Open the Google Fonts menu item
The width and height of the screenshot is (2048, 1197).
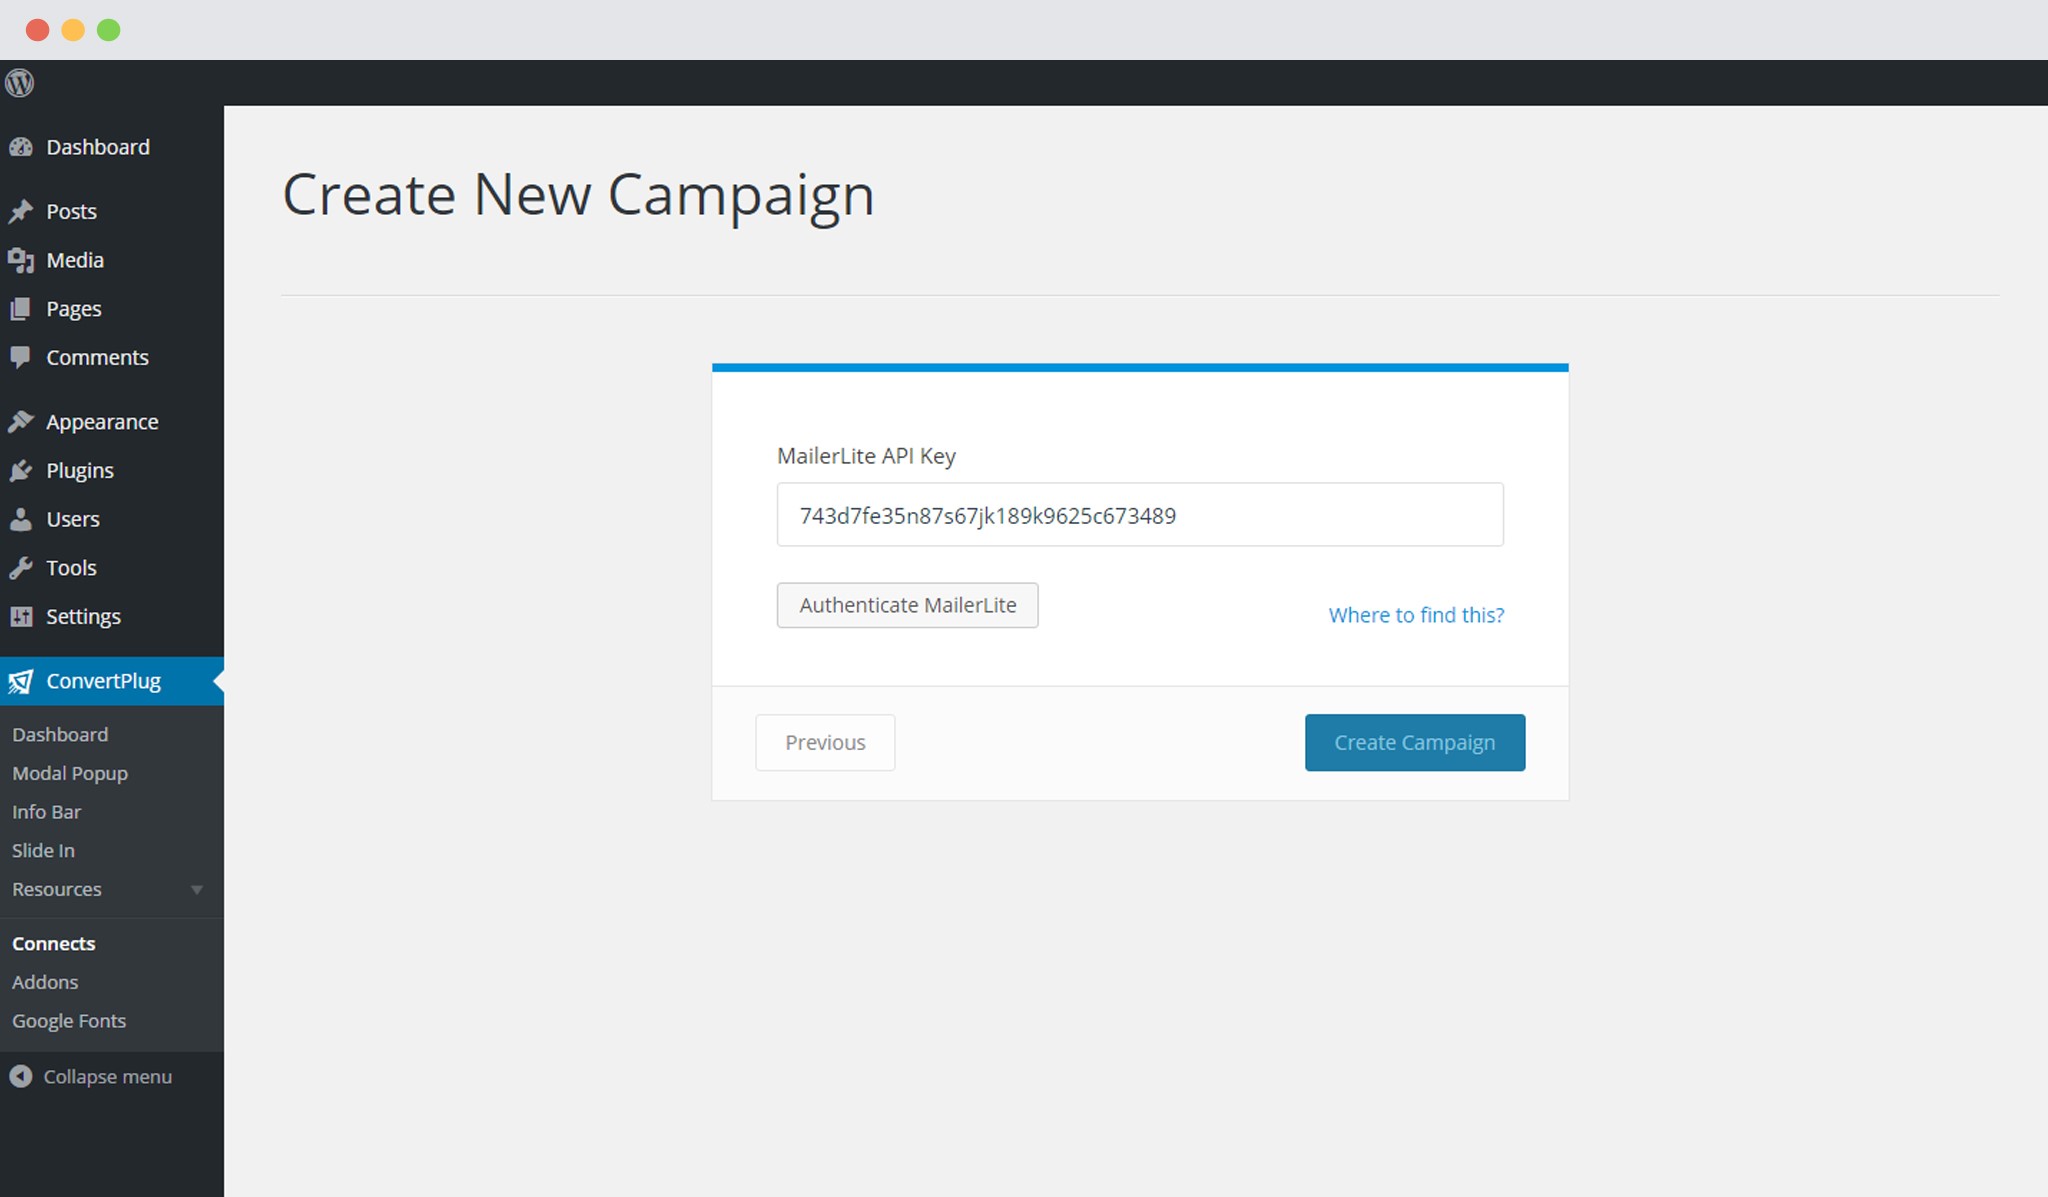tap(67, 1019)
